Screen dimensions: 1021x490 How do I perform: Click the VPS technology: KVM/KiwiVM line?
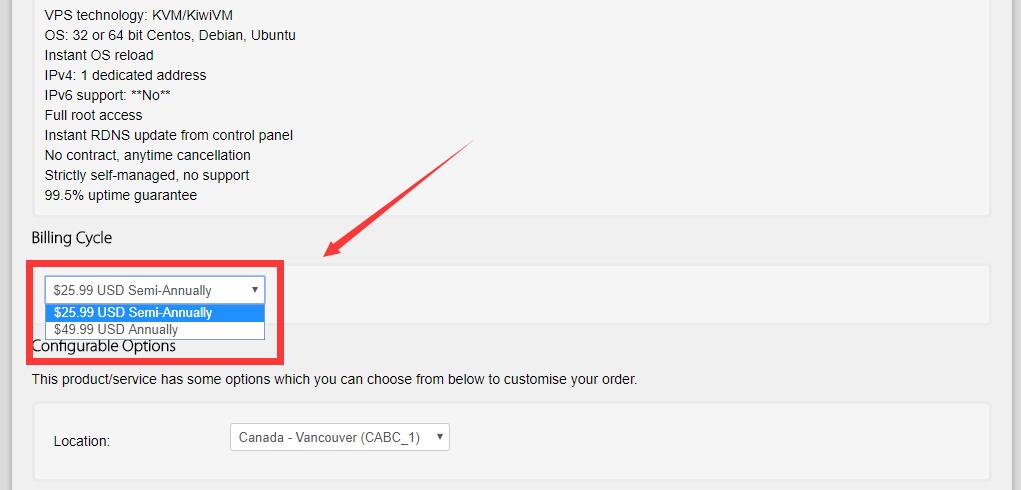[139, 16]
